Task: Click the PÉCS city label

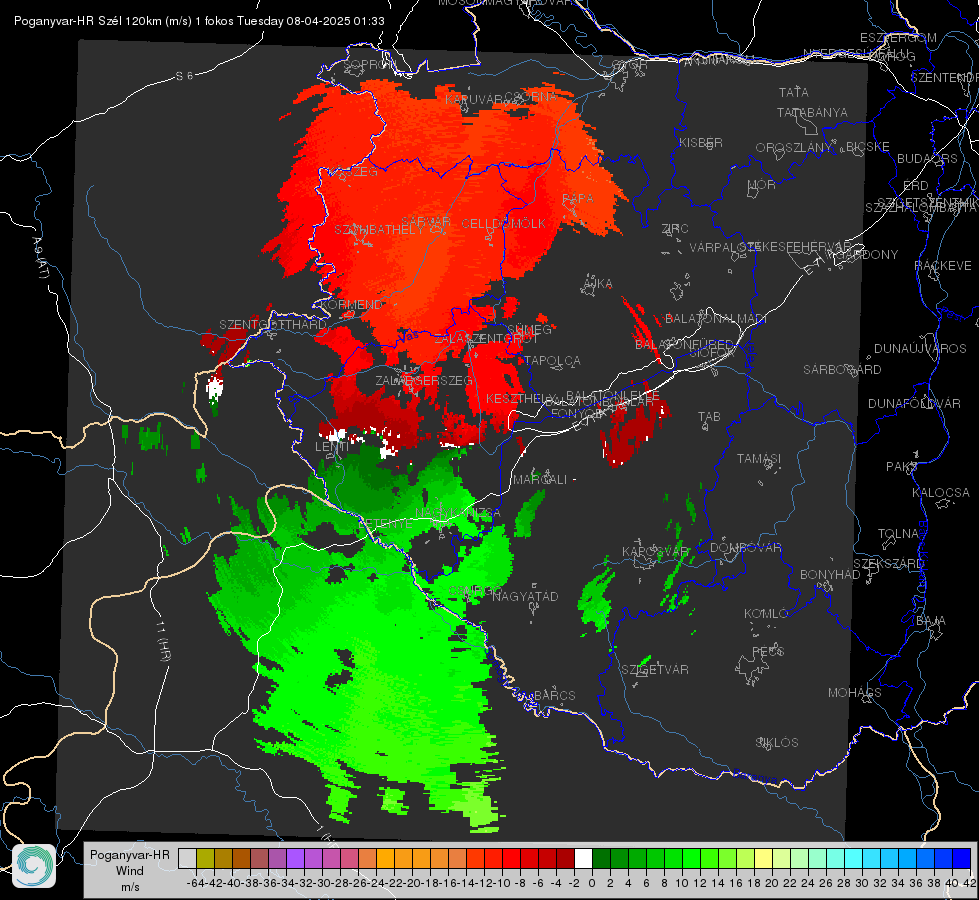Action: coord(767,651)
